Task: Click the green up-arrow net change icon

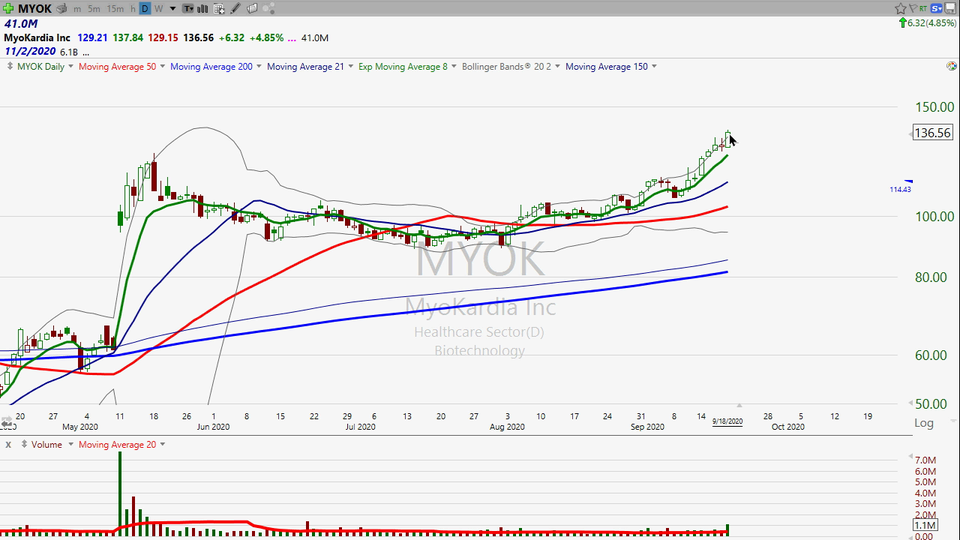Action: 902,23
